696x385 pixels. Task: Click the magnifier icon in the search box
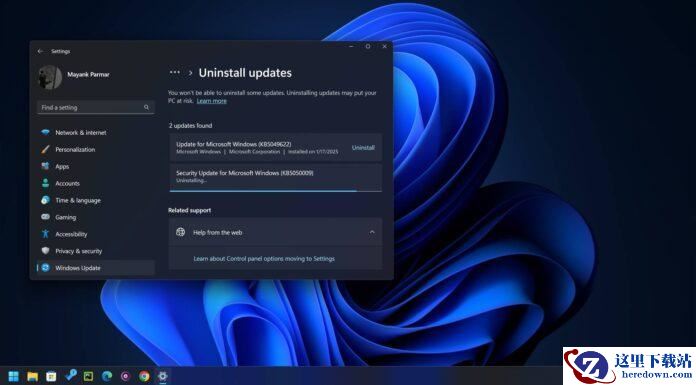pos(146,107)
